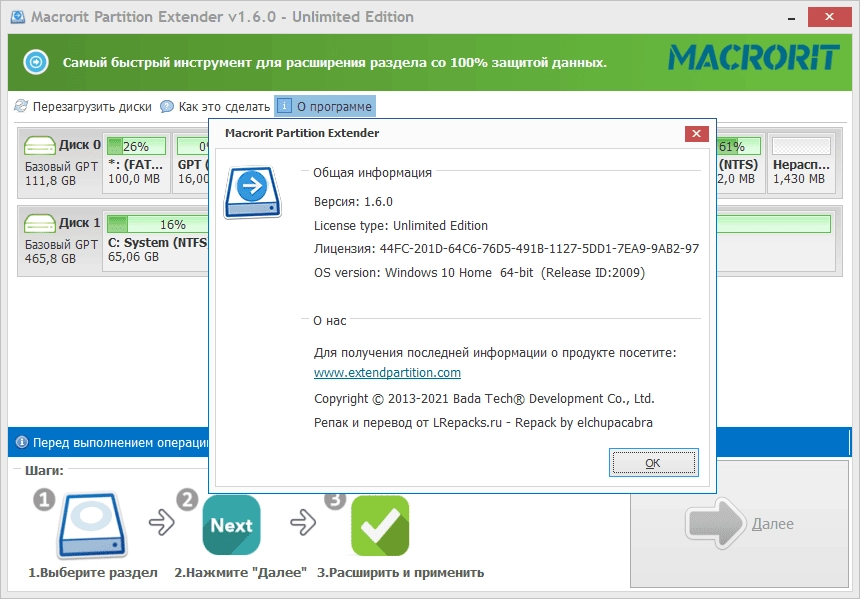Minimize the Macrorit Partition Extender window
This screenshot has height=599, width=860.
791,18
